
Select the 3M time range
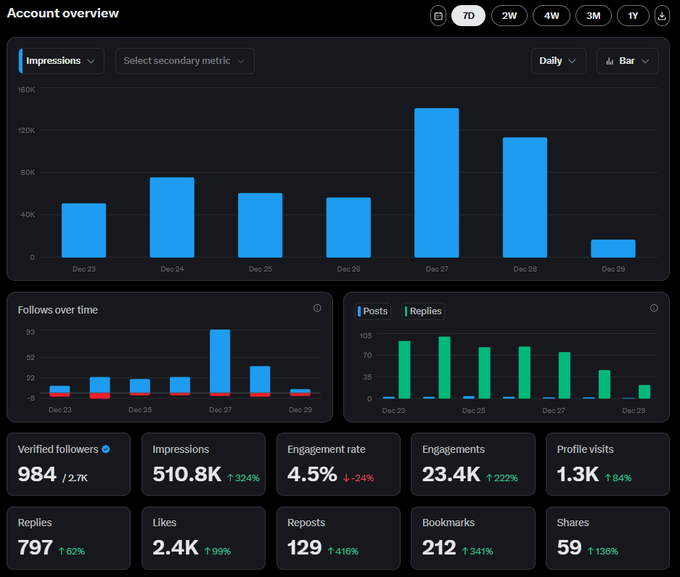[593, 16]
